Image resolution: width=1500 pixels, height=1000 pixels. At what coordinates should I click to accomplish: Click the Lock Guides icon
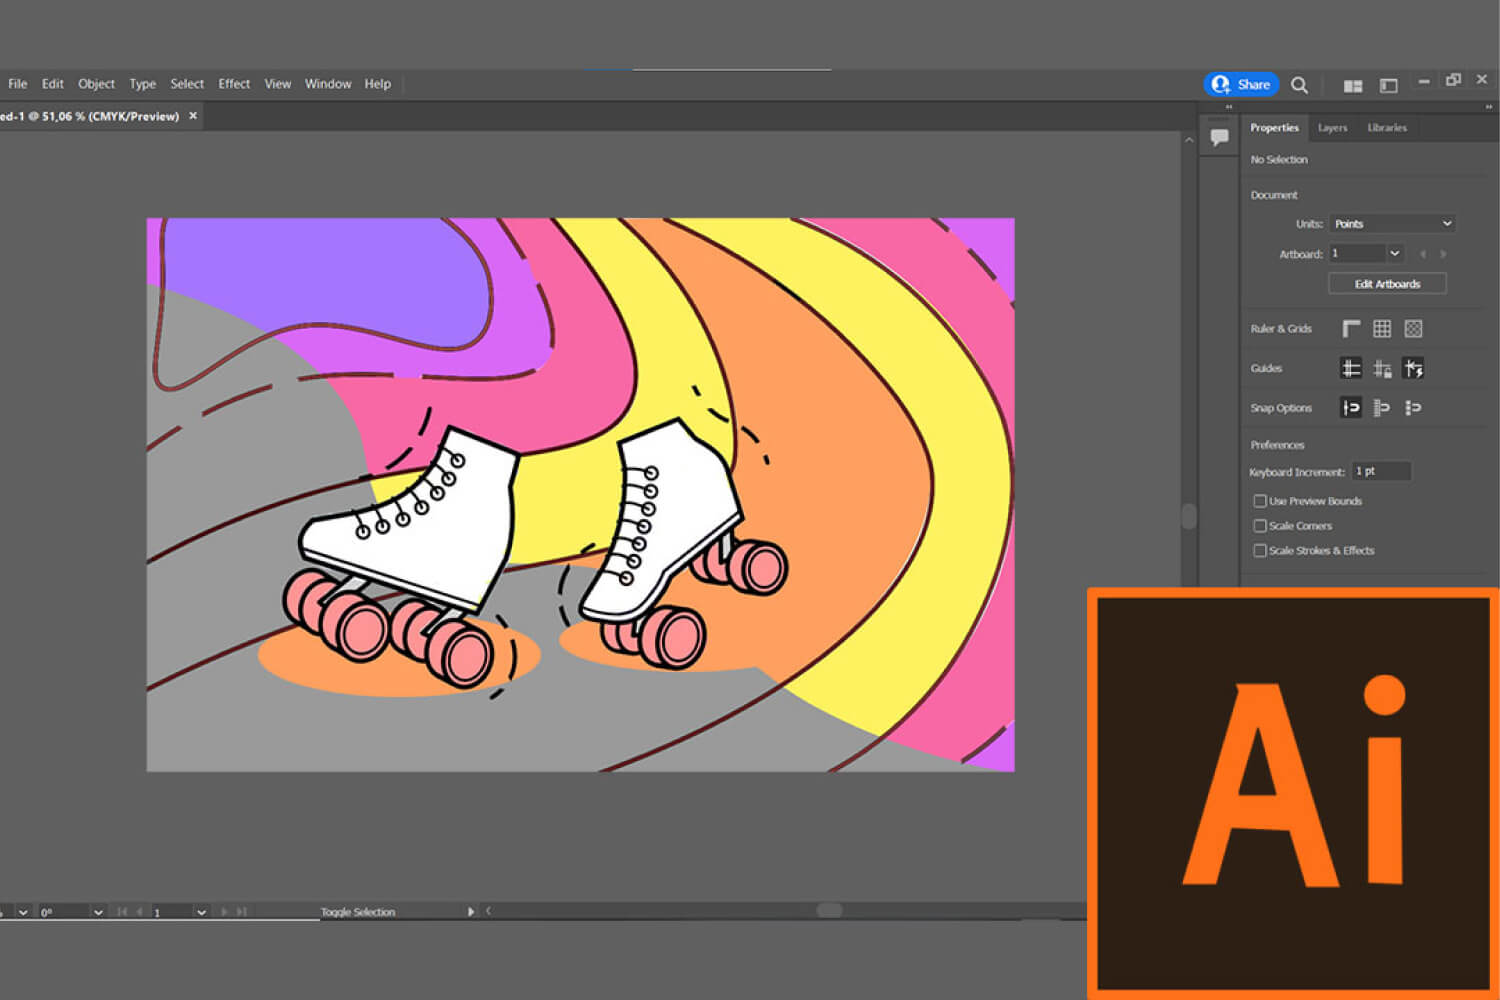1382,369
